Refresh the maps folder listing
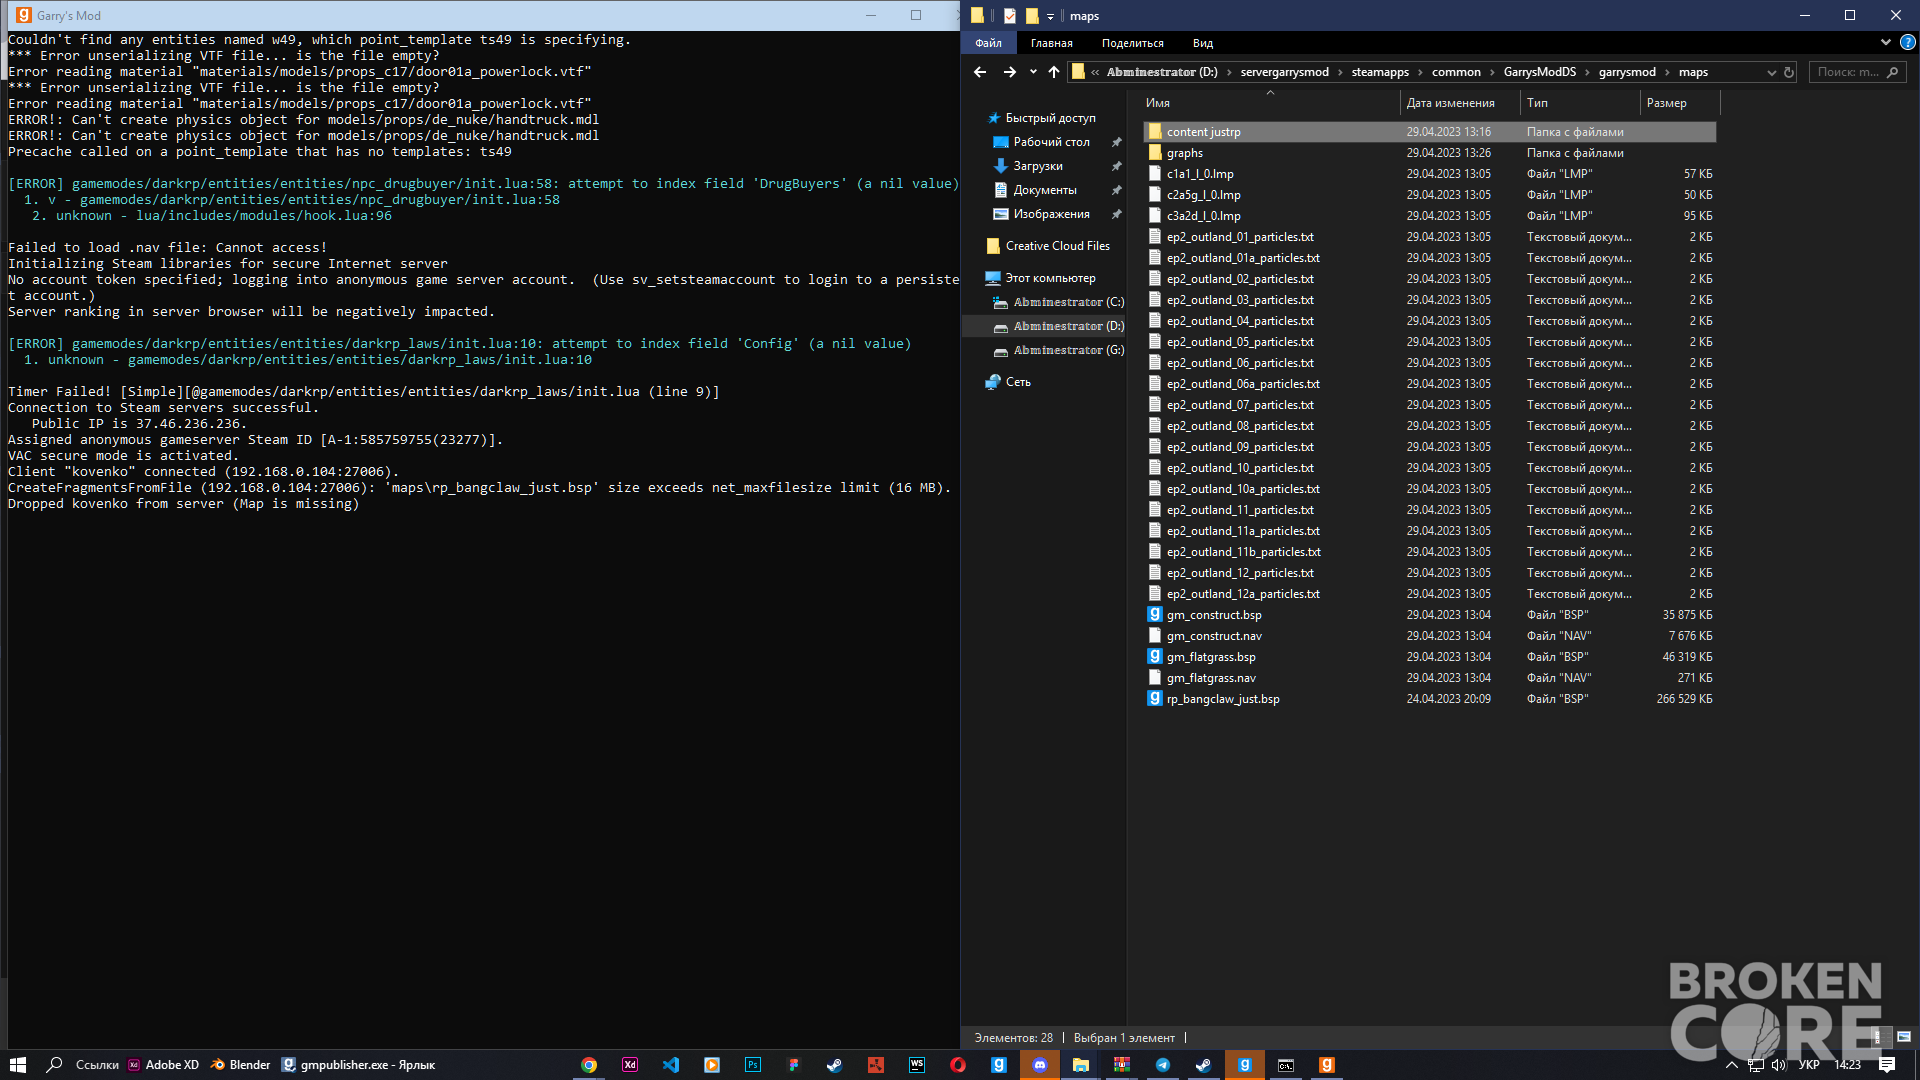The height and width of the screenshot is (1080, 1920). pos(1789,72)
